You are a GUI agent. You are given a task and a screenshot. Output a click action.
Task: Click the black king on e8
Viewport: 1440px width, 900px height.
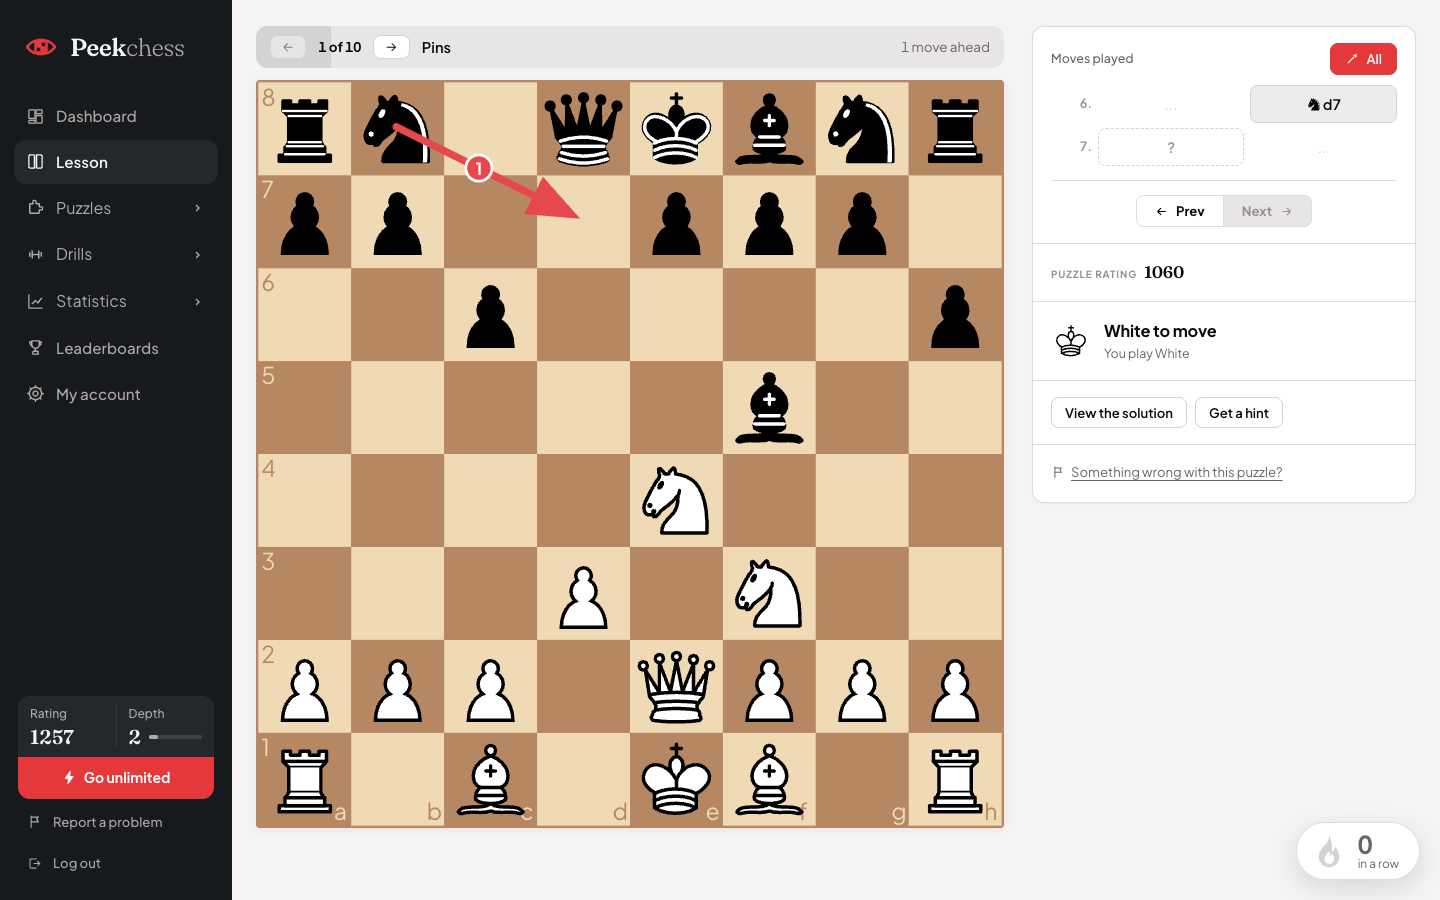point(677,129)
